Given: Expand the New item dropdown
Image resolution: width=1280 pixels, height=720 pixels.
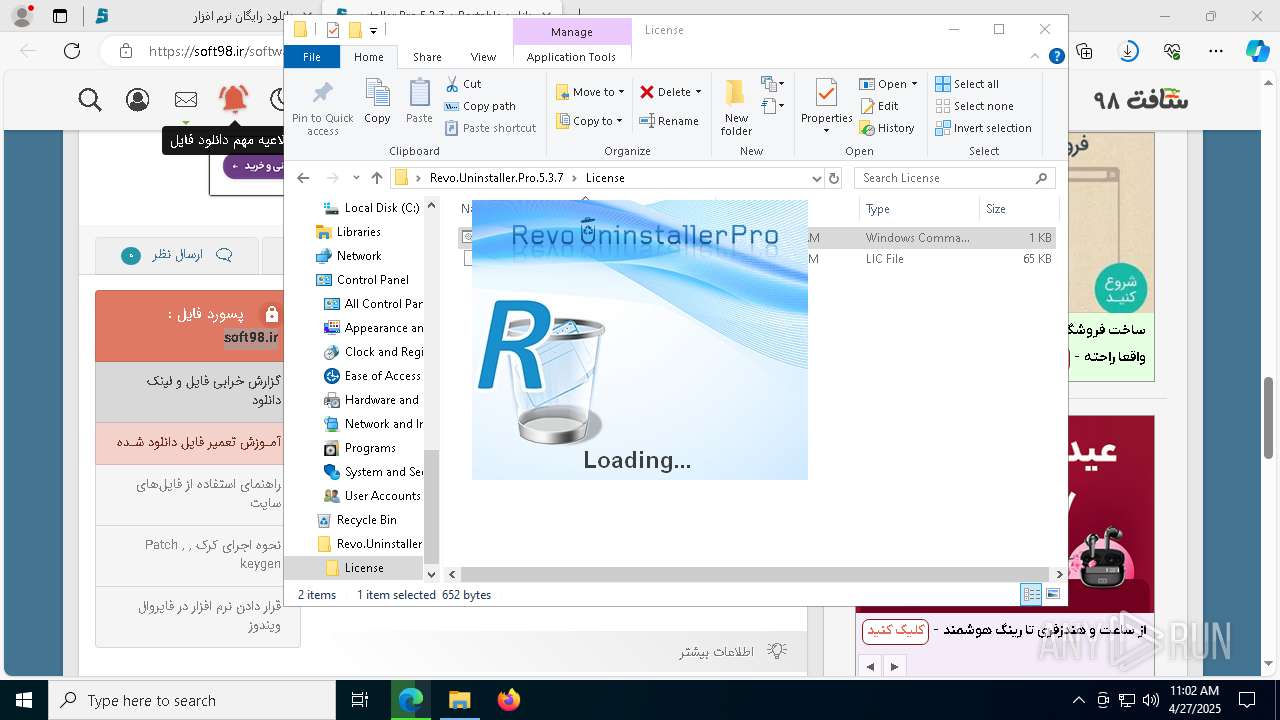Looking at the screenshot, I should [x=773, y=84].
